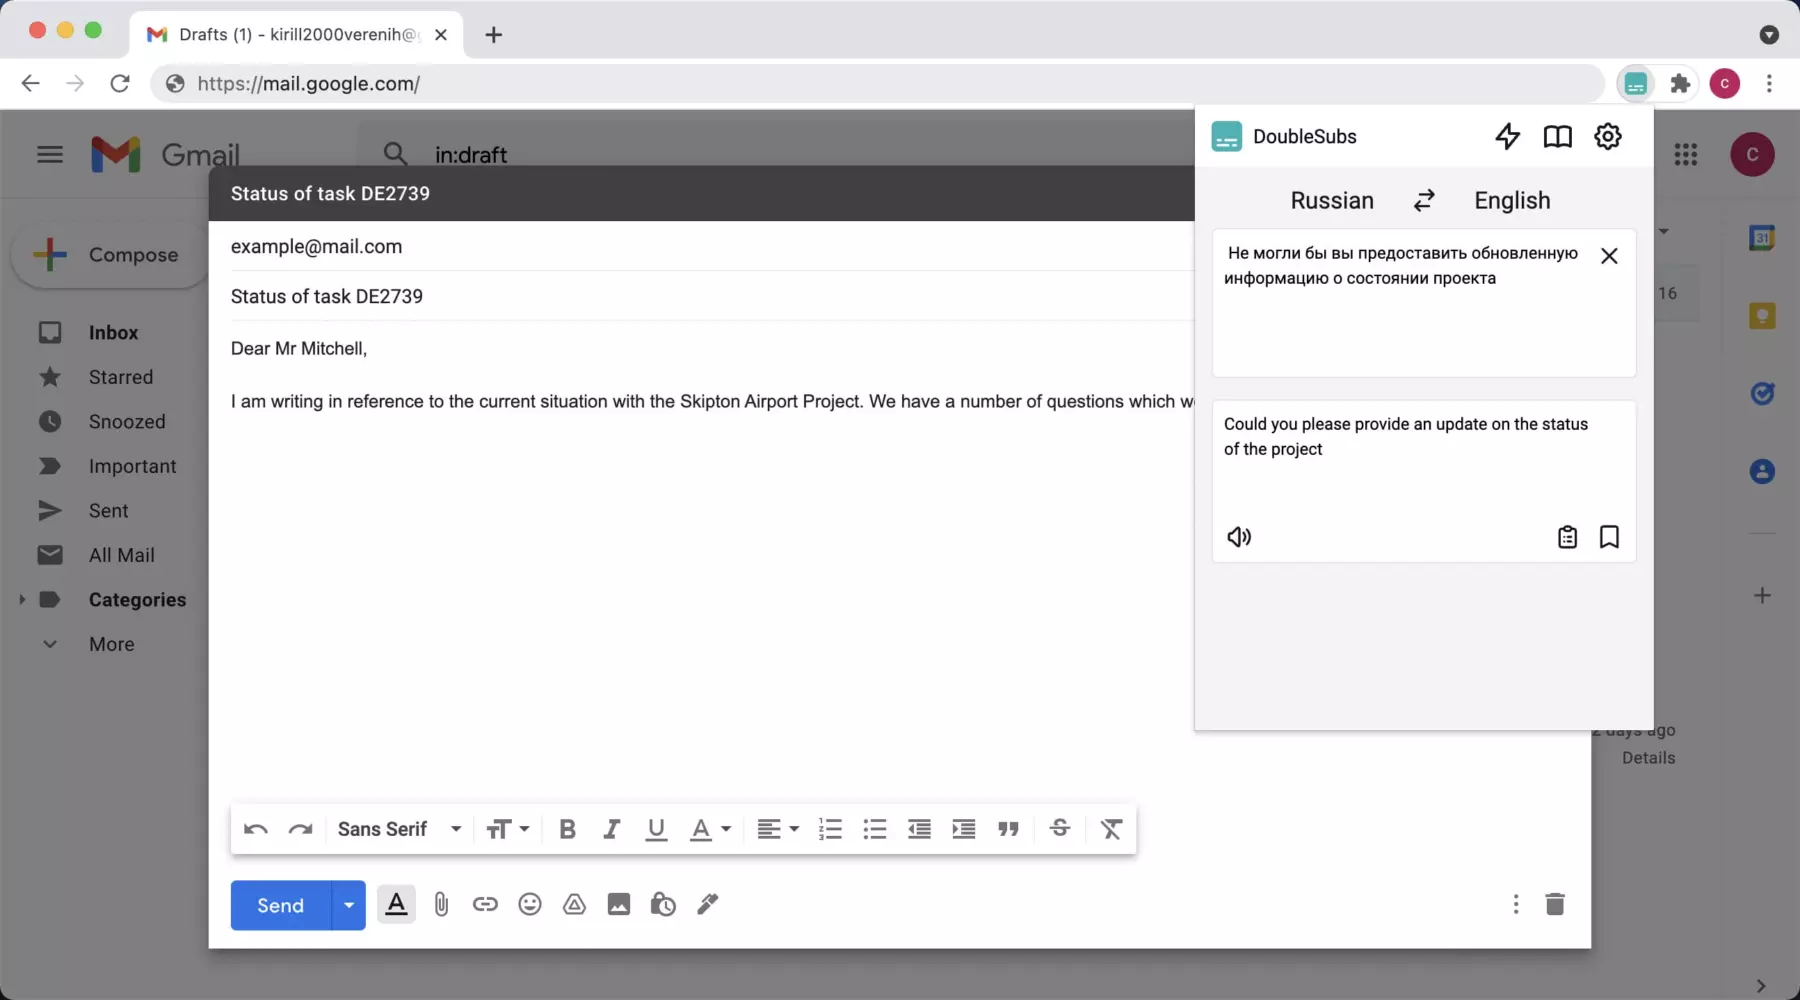This screenshot has height=1000, width=1800.
Task: Open the text color picker
Action: coord(710,829)
